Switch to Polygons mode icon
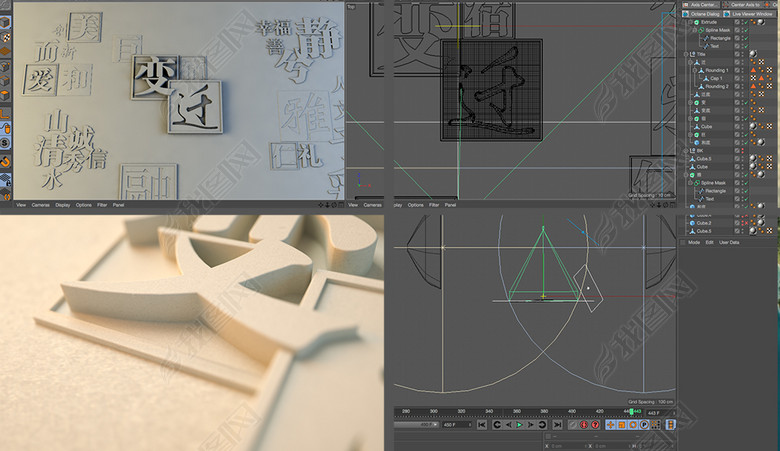This screenshot has height=451, width=780. click(5, 95)
